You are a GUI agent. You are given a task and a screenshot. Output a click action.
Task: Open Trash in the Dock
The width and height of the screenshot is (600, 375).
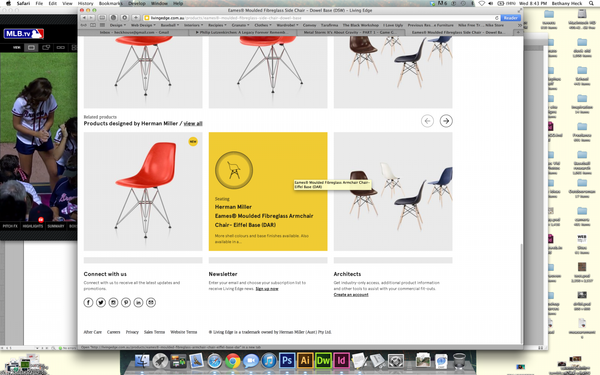click(x=459, y=360)
